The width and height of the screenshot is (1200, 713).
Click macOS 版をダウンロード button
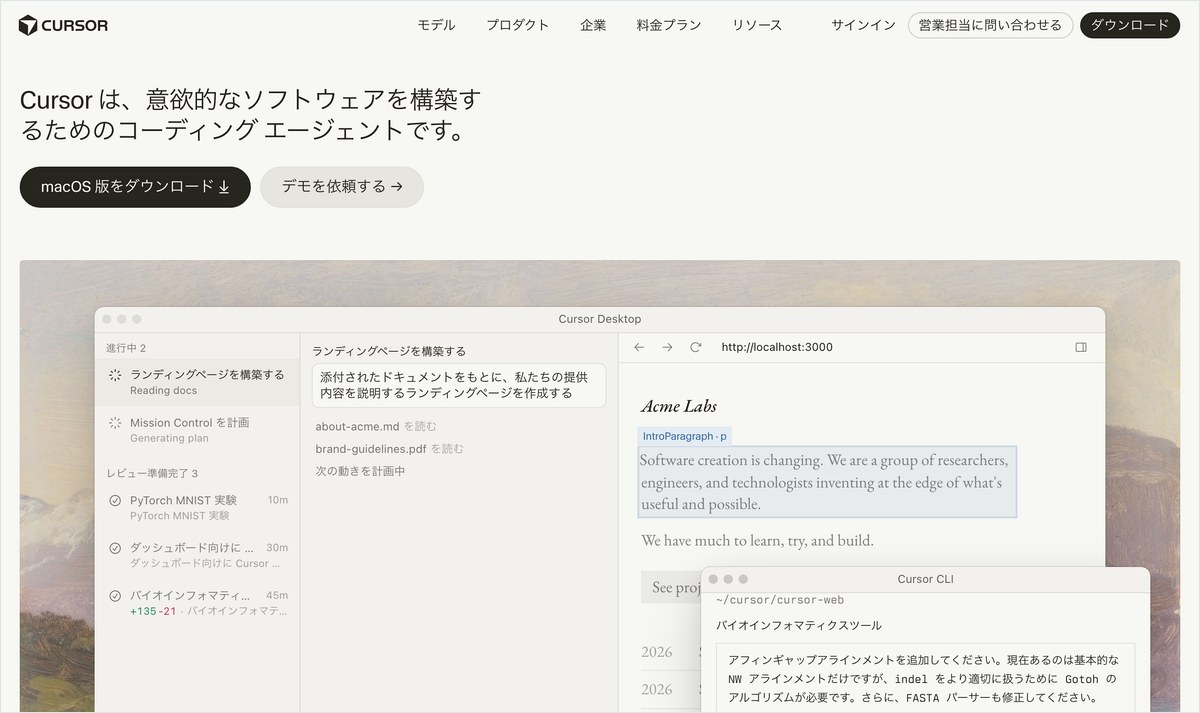(x=135, y=187)
